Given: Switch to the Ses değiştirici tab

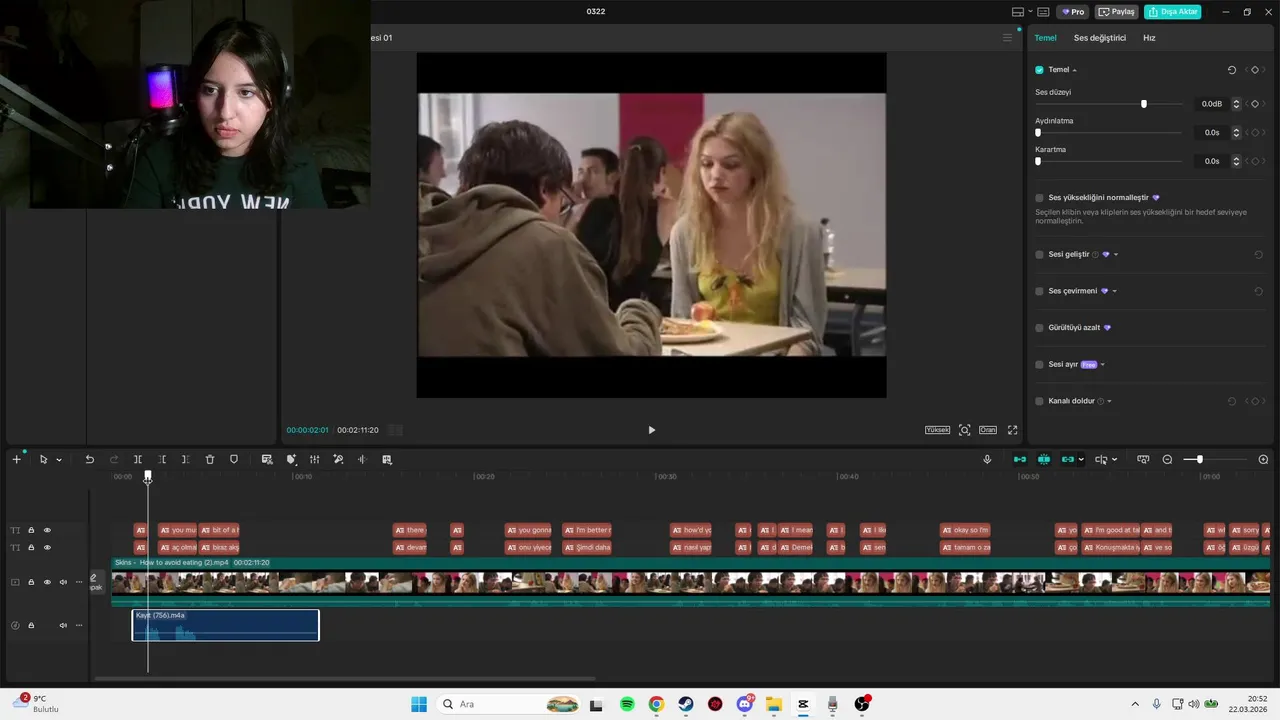Looking at the screenshot, I should click(1100, 38).
